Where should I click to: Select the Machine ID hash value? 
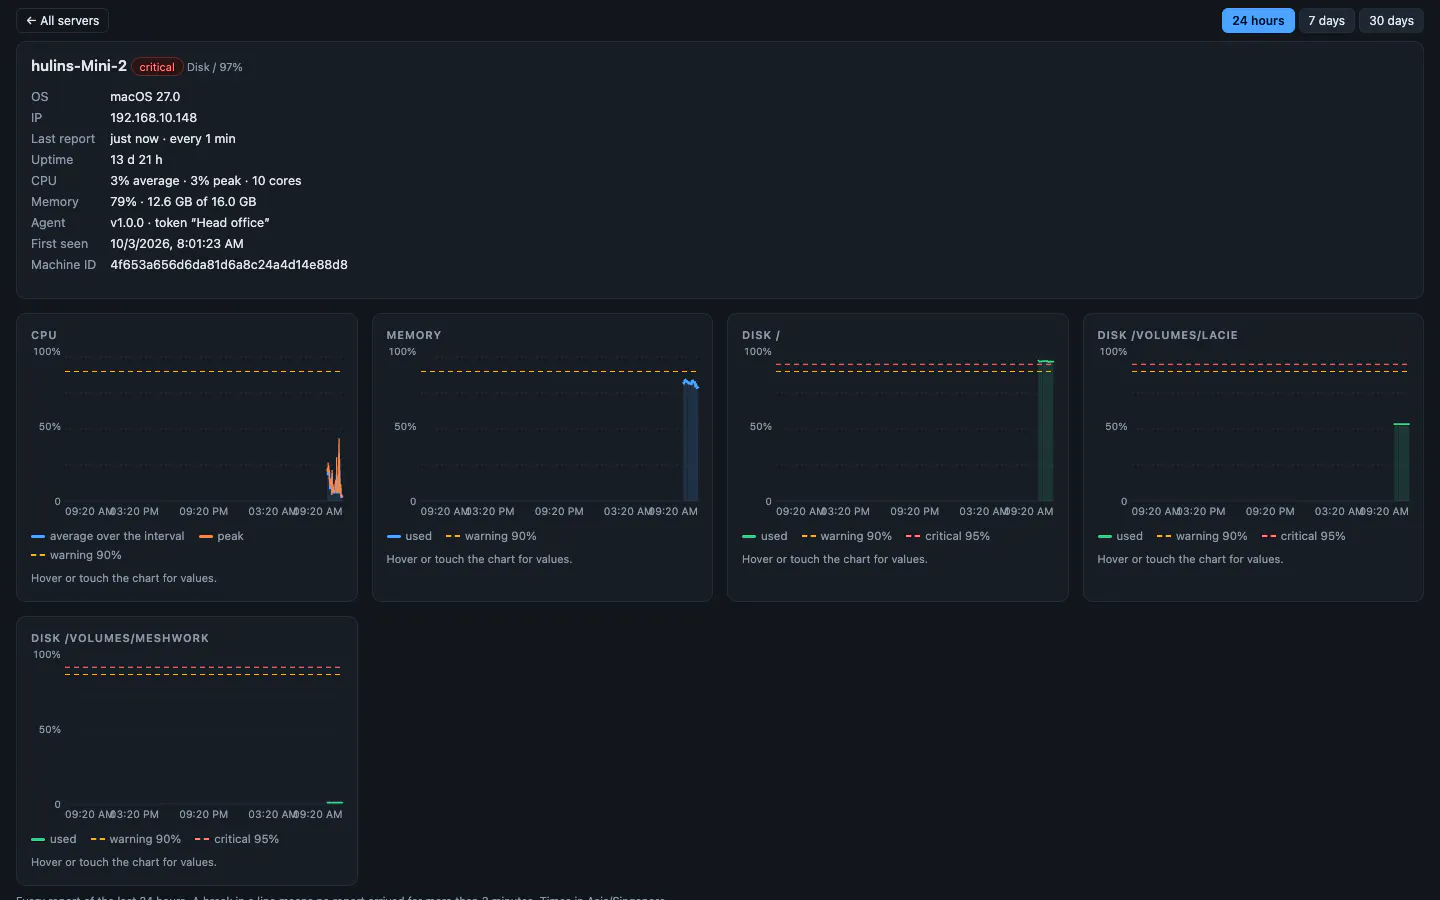229,265
